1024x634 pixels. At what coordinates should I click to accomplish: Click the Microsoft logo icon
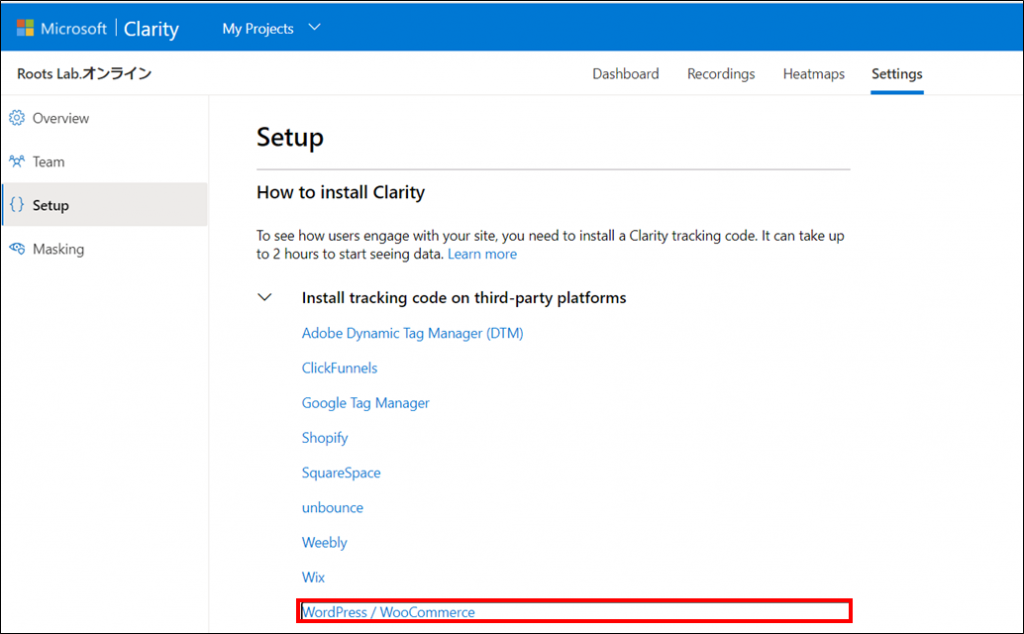(25, 28)
